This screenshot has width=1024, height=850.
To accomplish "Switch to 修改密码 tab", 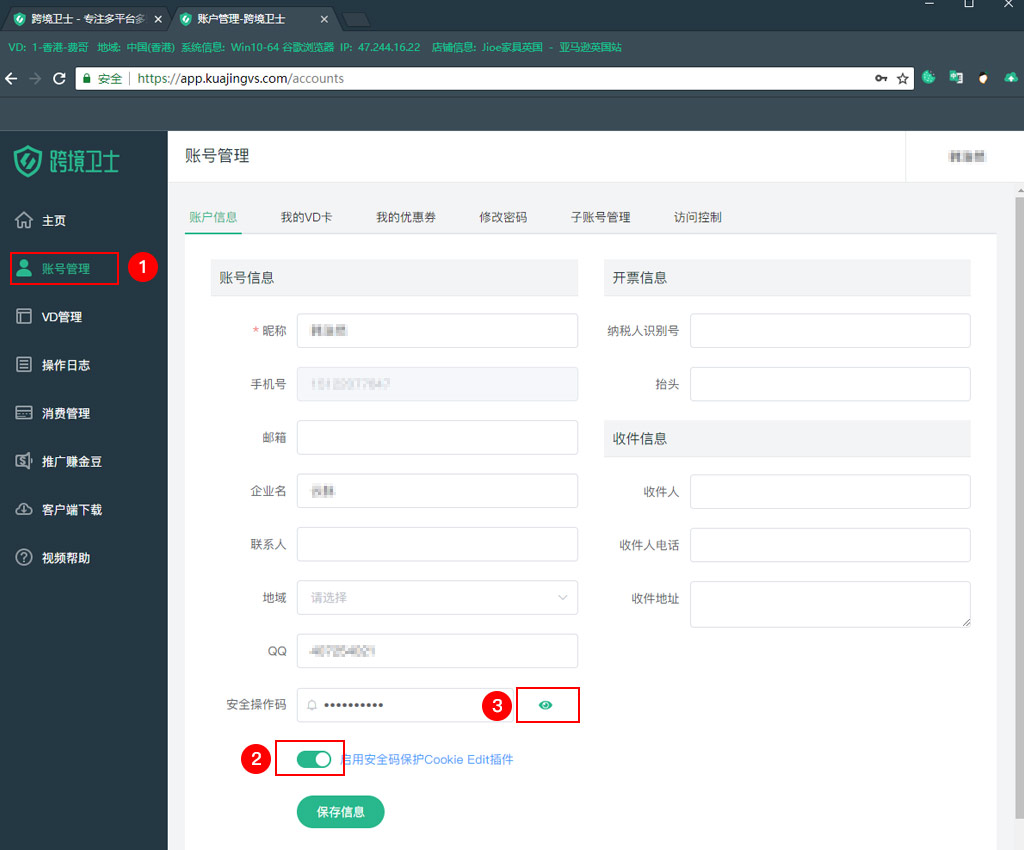I will [x=503, y=217].
